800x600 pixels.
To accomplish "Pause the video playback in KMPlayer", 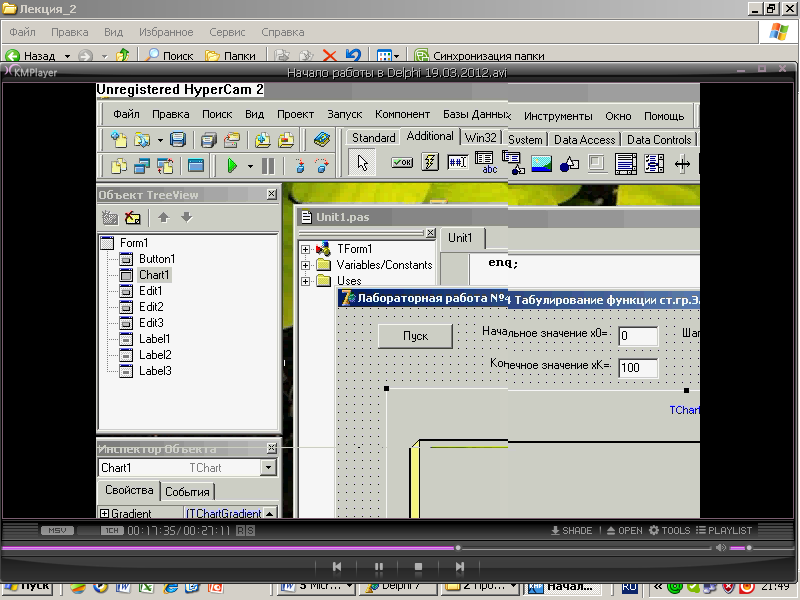I will click(x=379, y=567).
